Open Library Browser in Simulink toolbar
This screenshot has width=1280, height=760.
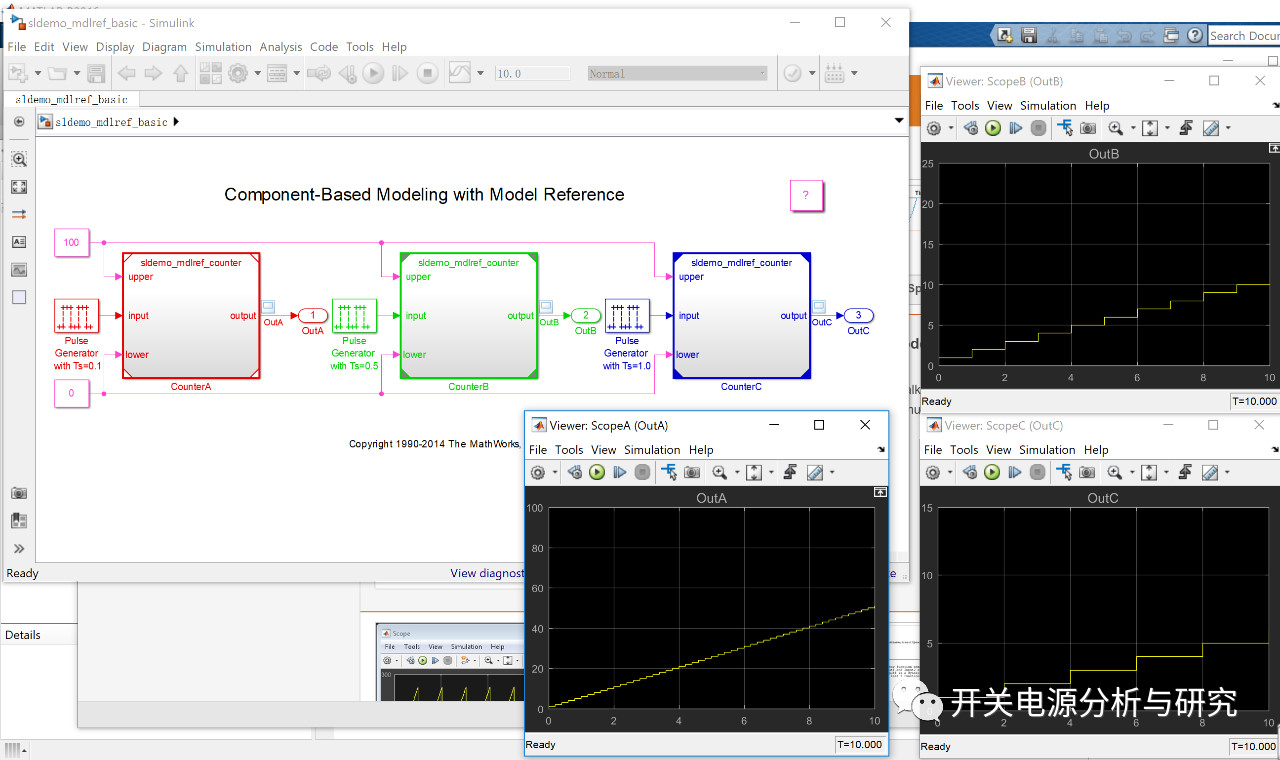pos(210,73)
